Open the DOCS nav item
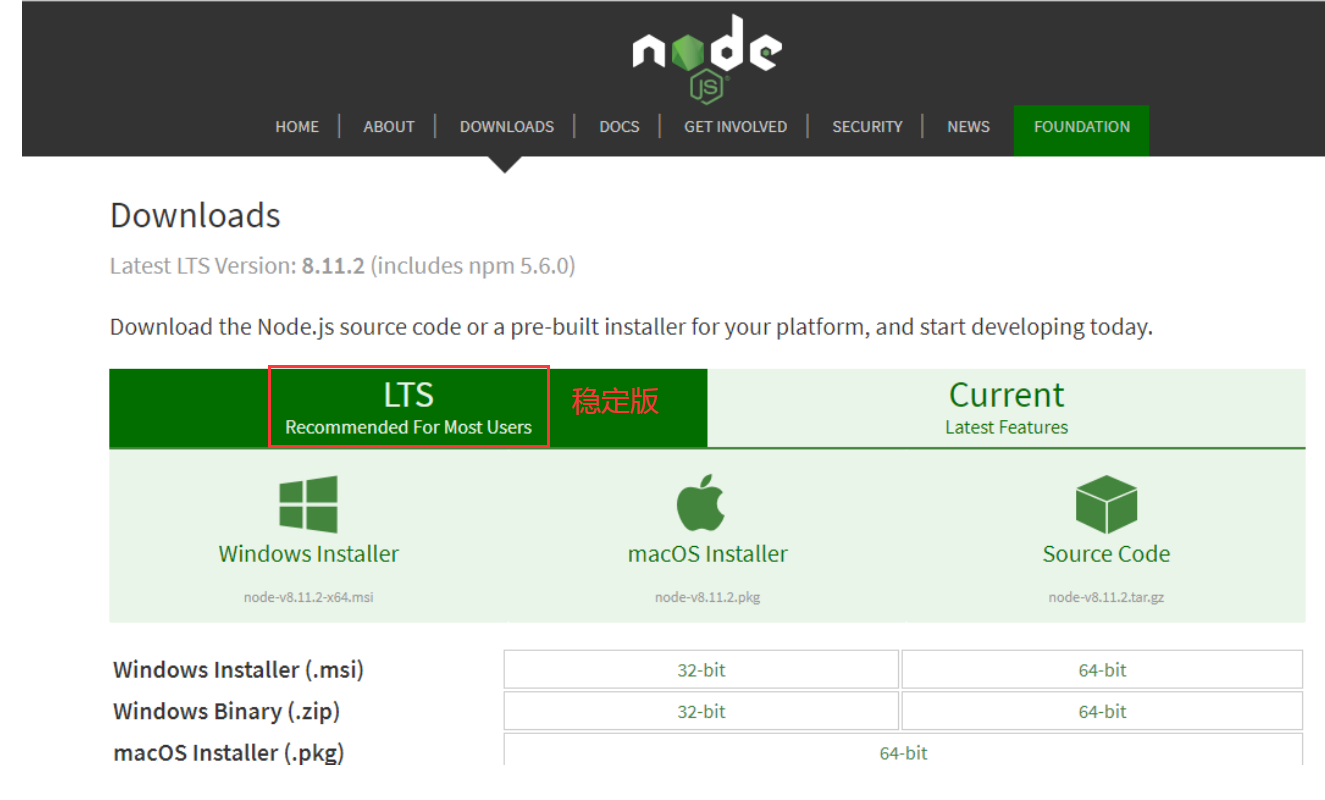The height and width of the screenshot is (800, 1325). click(x=619, y=127)
